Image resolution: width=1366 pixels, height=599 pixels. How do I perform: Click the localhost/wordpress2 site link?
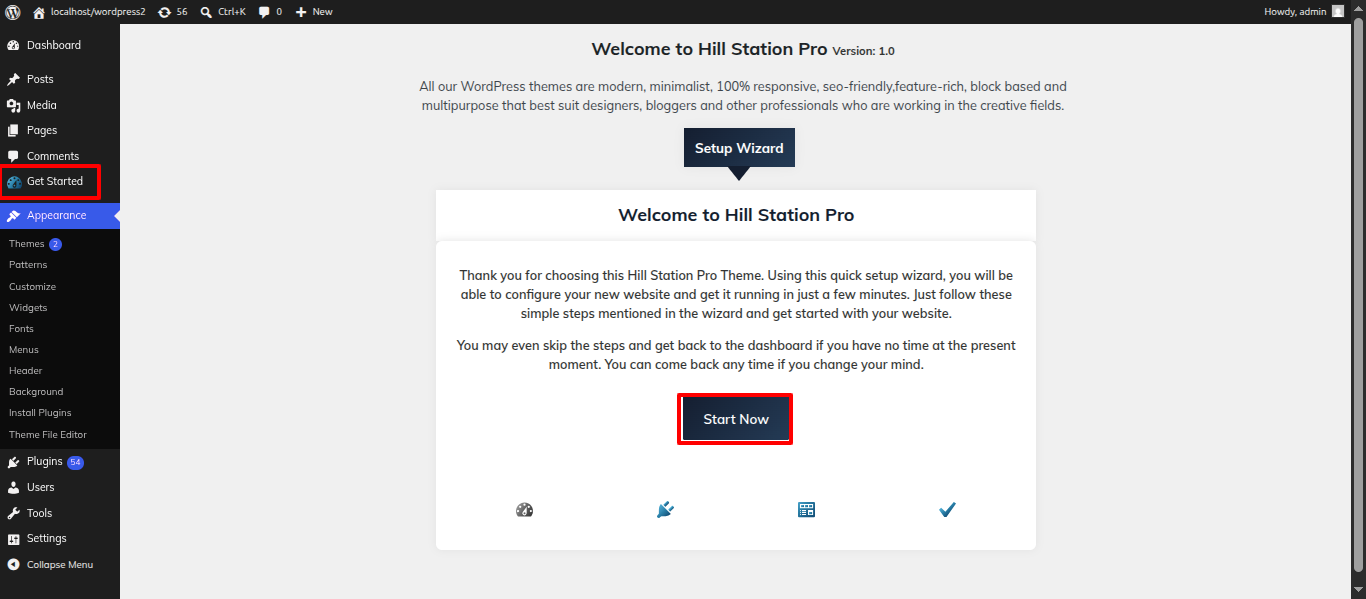click(x=98, y=12)
